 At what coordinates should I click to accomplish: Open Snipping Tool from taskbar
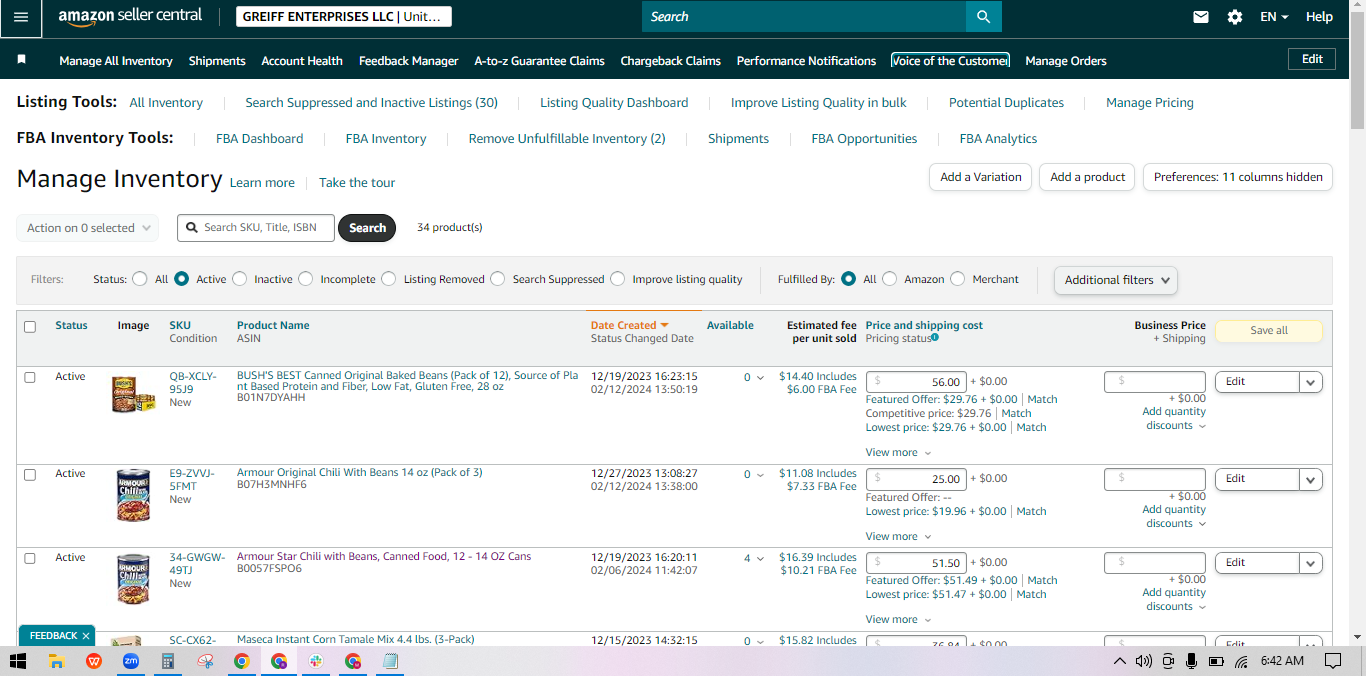tap(205, 661)
